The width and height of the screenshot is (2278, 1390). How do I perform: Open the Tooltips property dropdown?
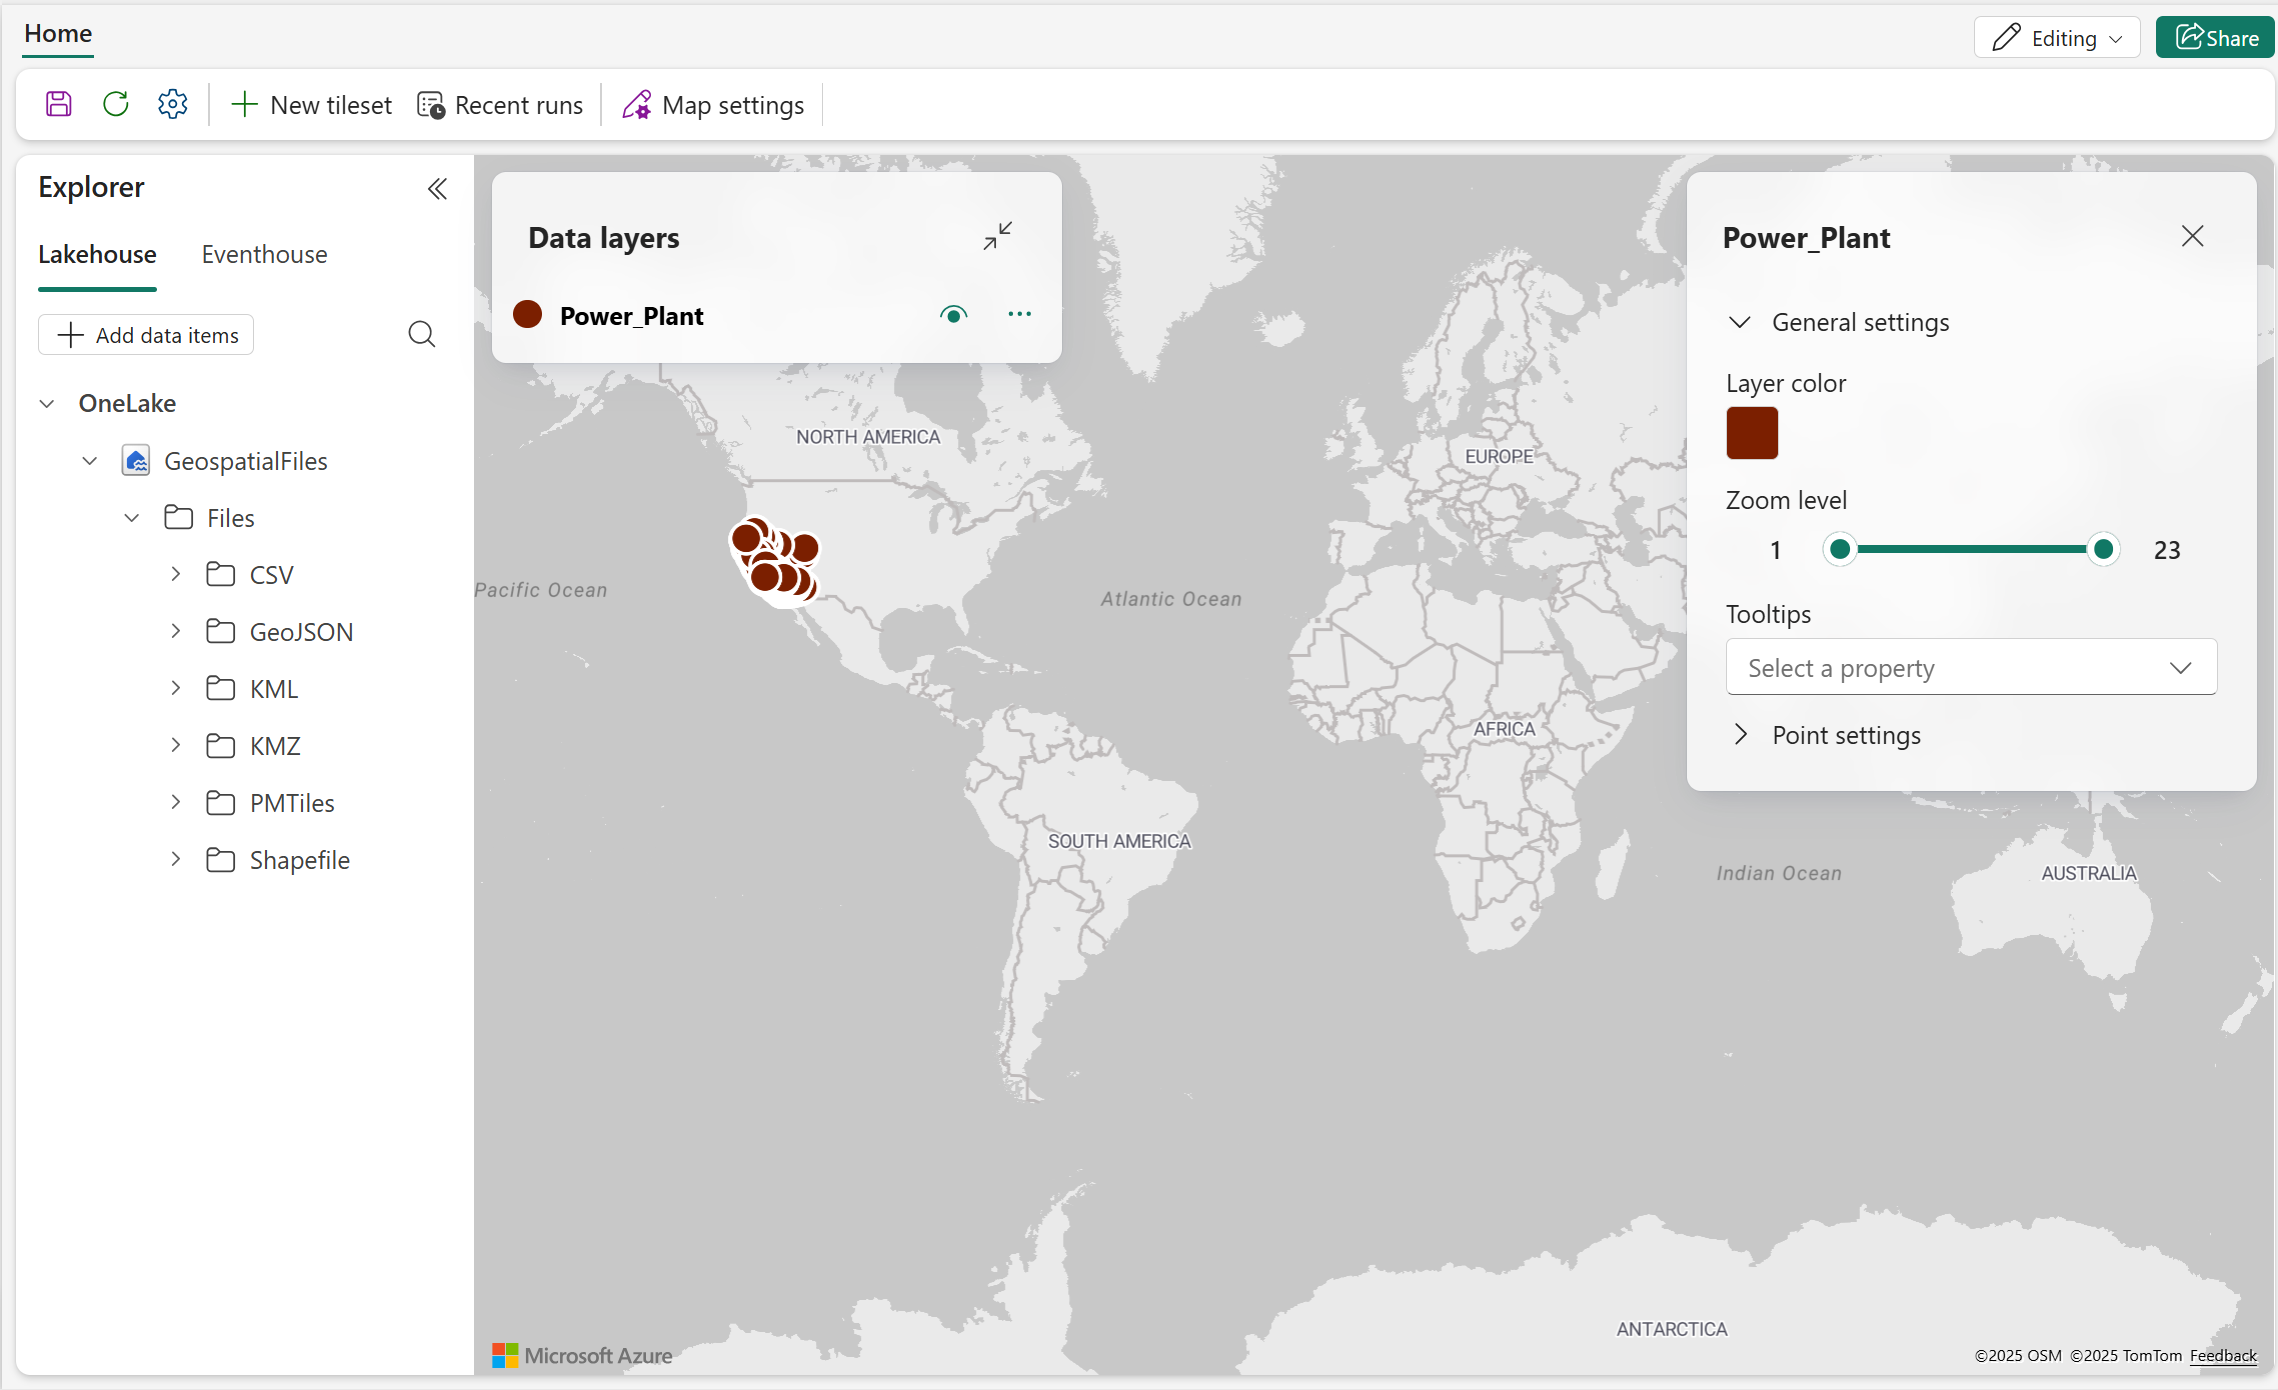pyautogui.click(x=1970, y=667)
